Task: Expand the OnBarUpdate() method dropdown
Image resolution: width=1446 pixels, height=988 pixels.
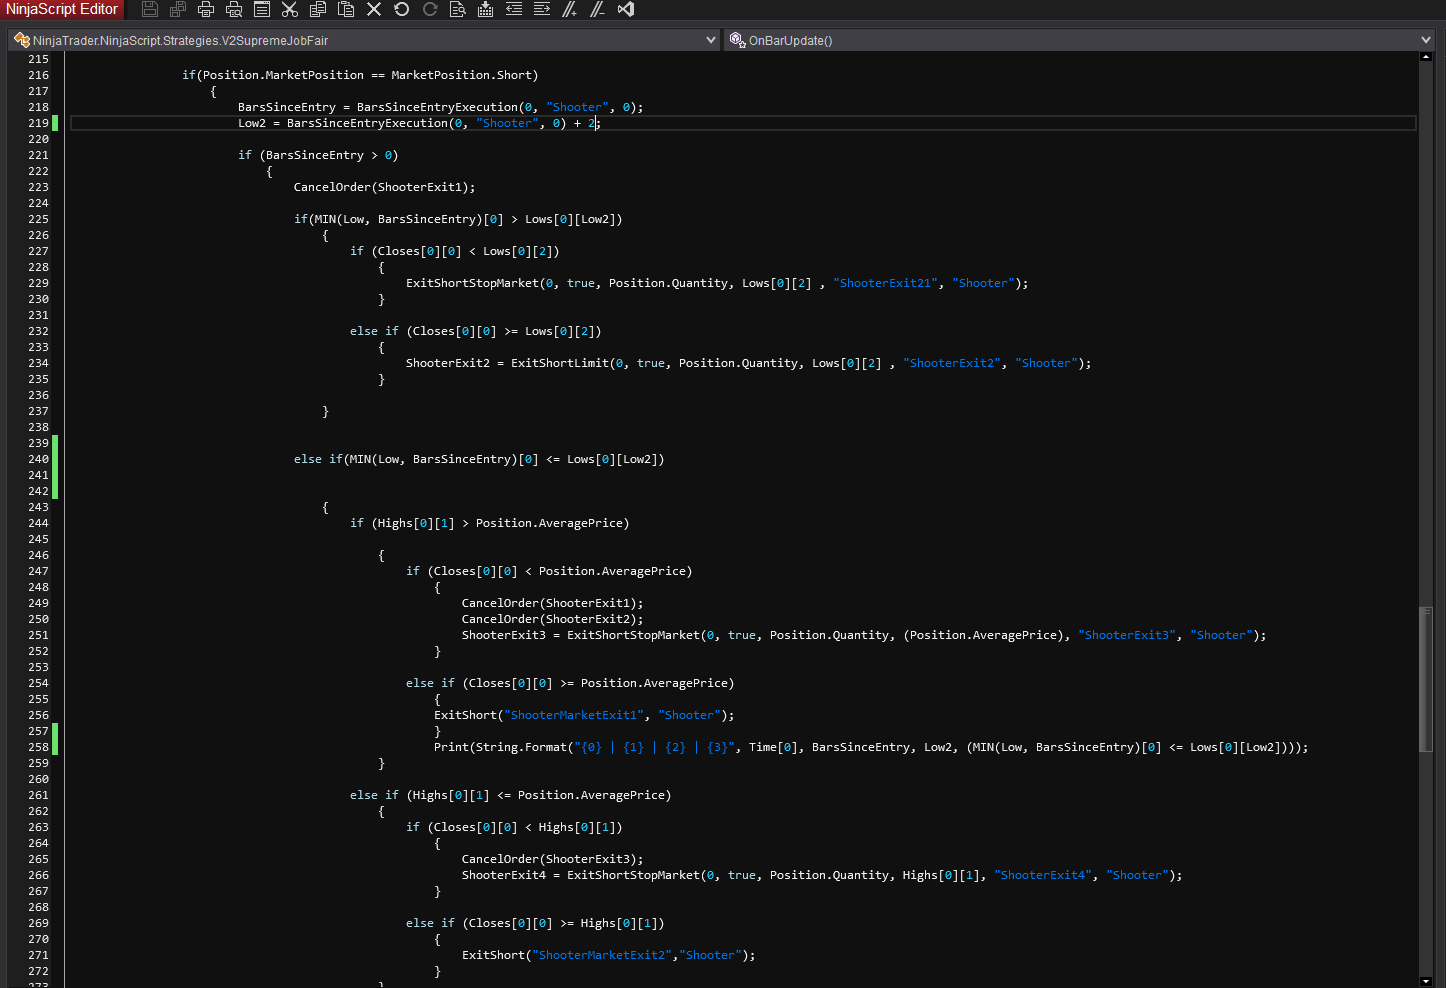Action: pos(1425,40)
